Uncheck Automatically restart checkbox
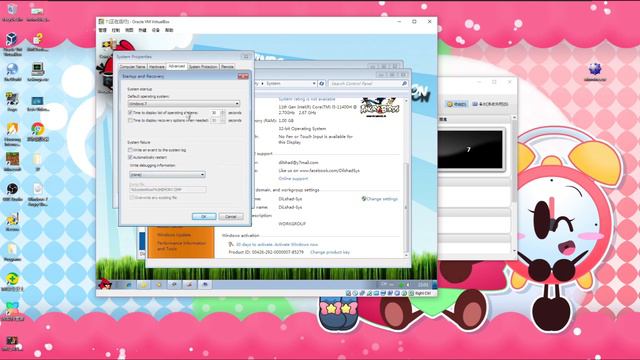Viewport: 640px width, 360px height. 130,157
